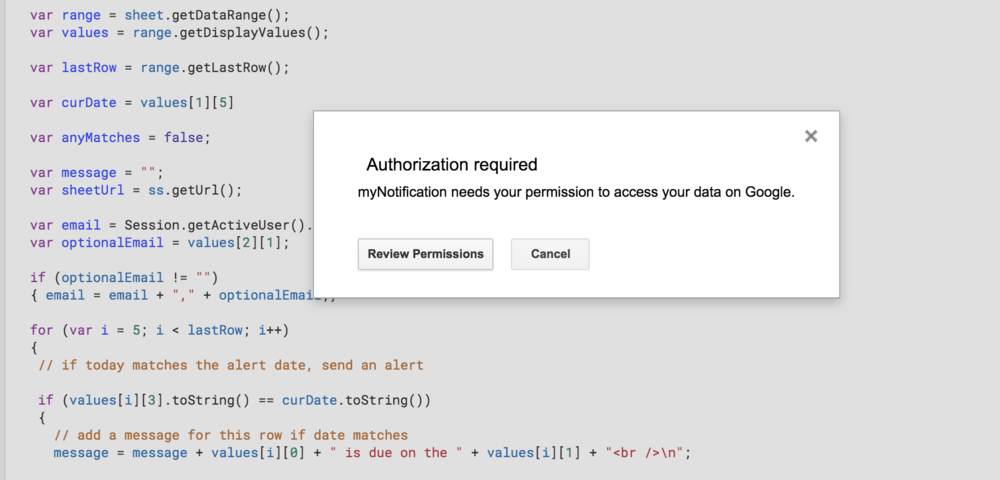Image resolution: width=1000 pixels, height=480 pixels.
Task: Click the line 'if (values[i][3].toString() == curDate.toString())'
Action: click(234, 400)
